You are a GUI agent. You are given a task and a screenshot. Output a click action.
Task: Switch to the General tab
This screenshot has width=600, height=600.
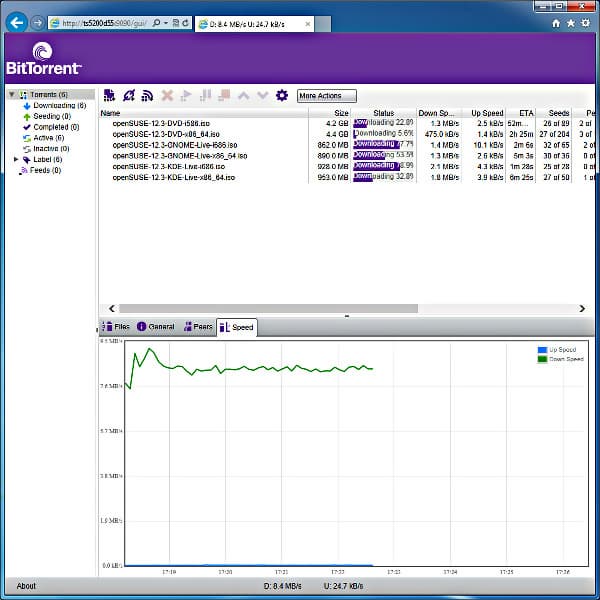tap(156, 327)
